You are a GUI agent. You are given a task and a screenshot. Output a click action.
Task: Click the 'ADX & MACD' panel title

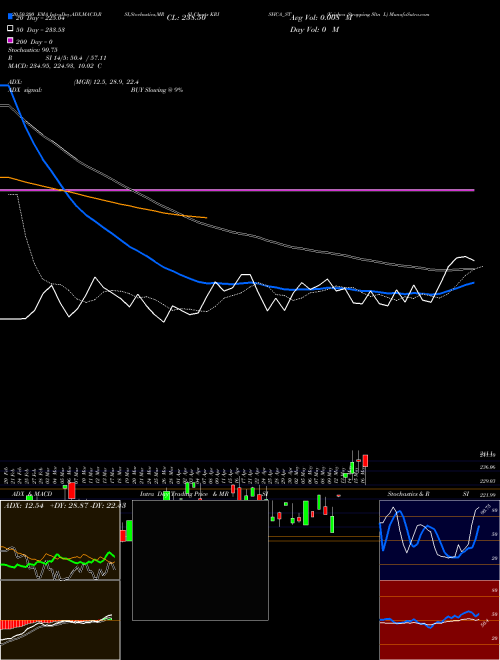[32, 494]
